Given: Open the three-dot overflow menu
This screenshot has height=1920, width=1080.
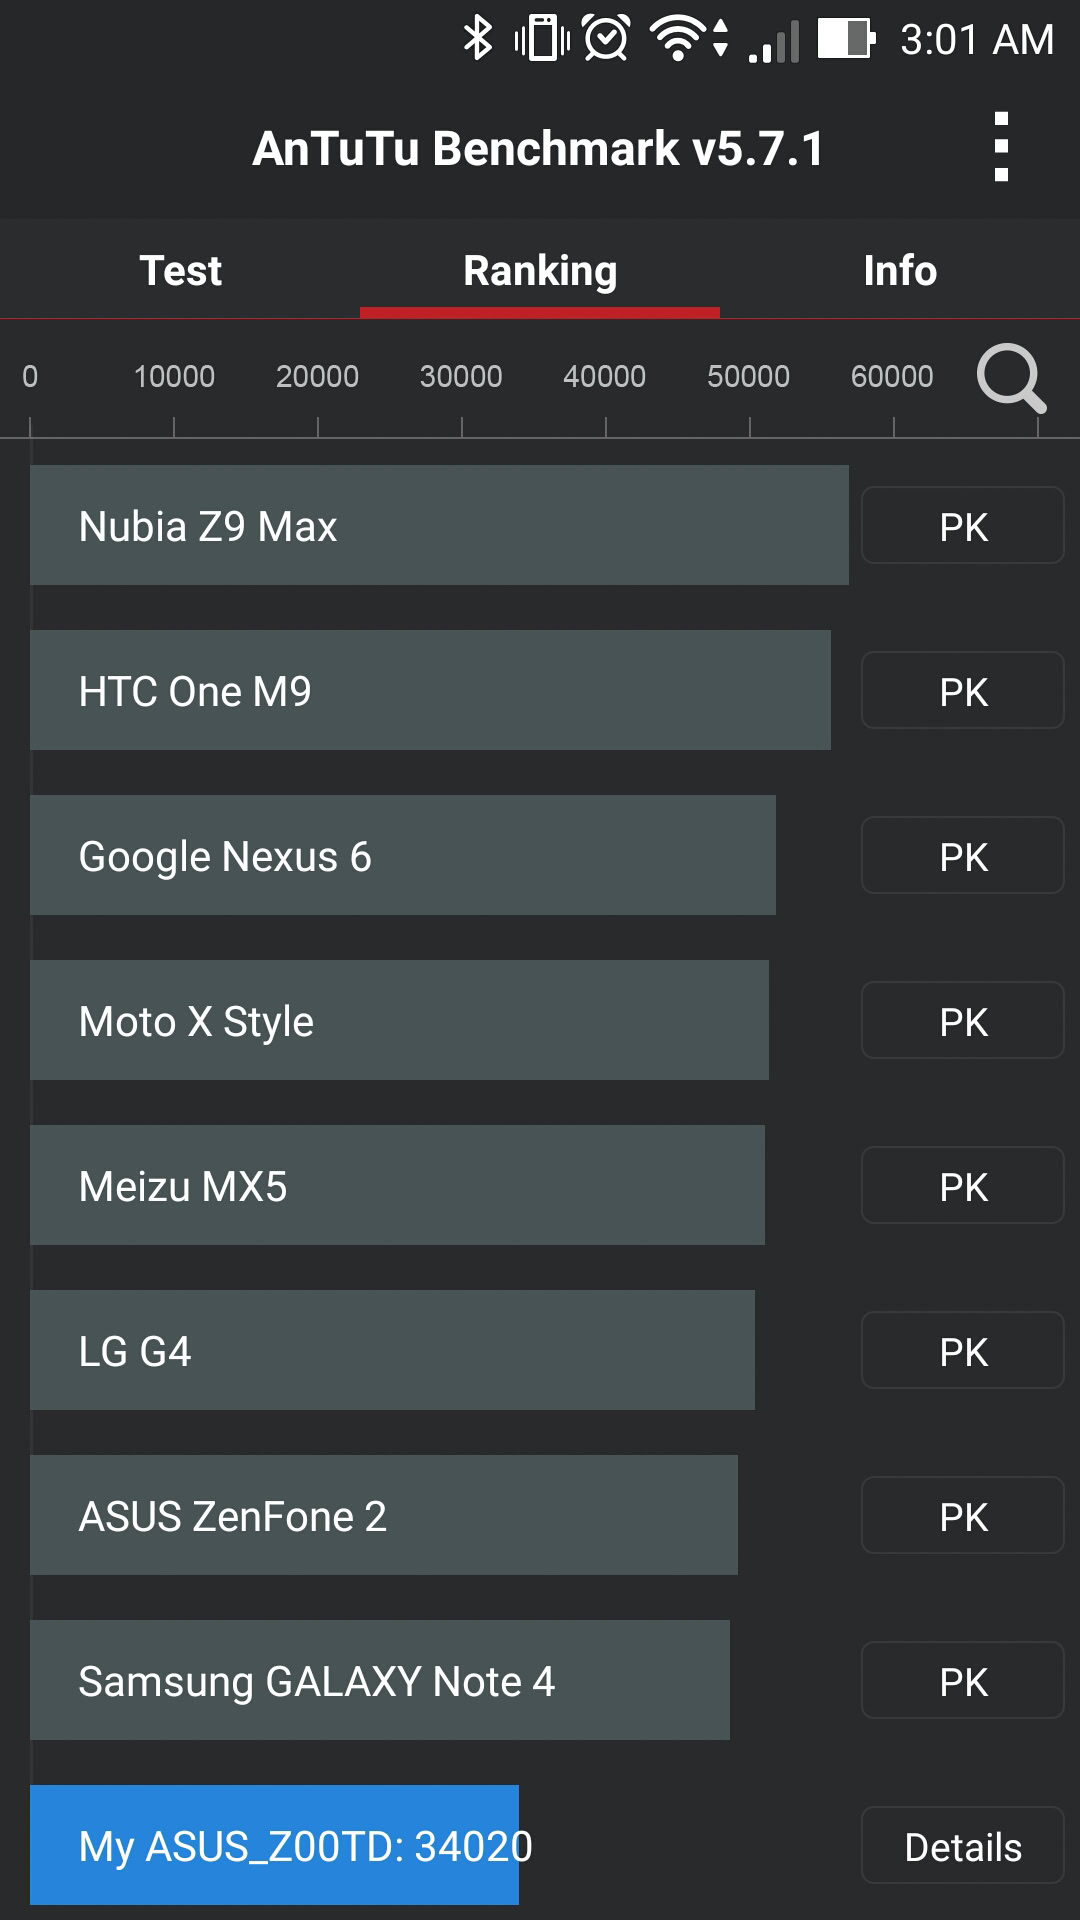Looking at the screenshot, I should (x=1001, y=148).
